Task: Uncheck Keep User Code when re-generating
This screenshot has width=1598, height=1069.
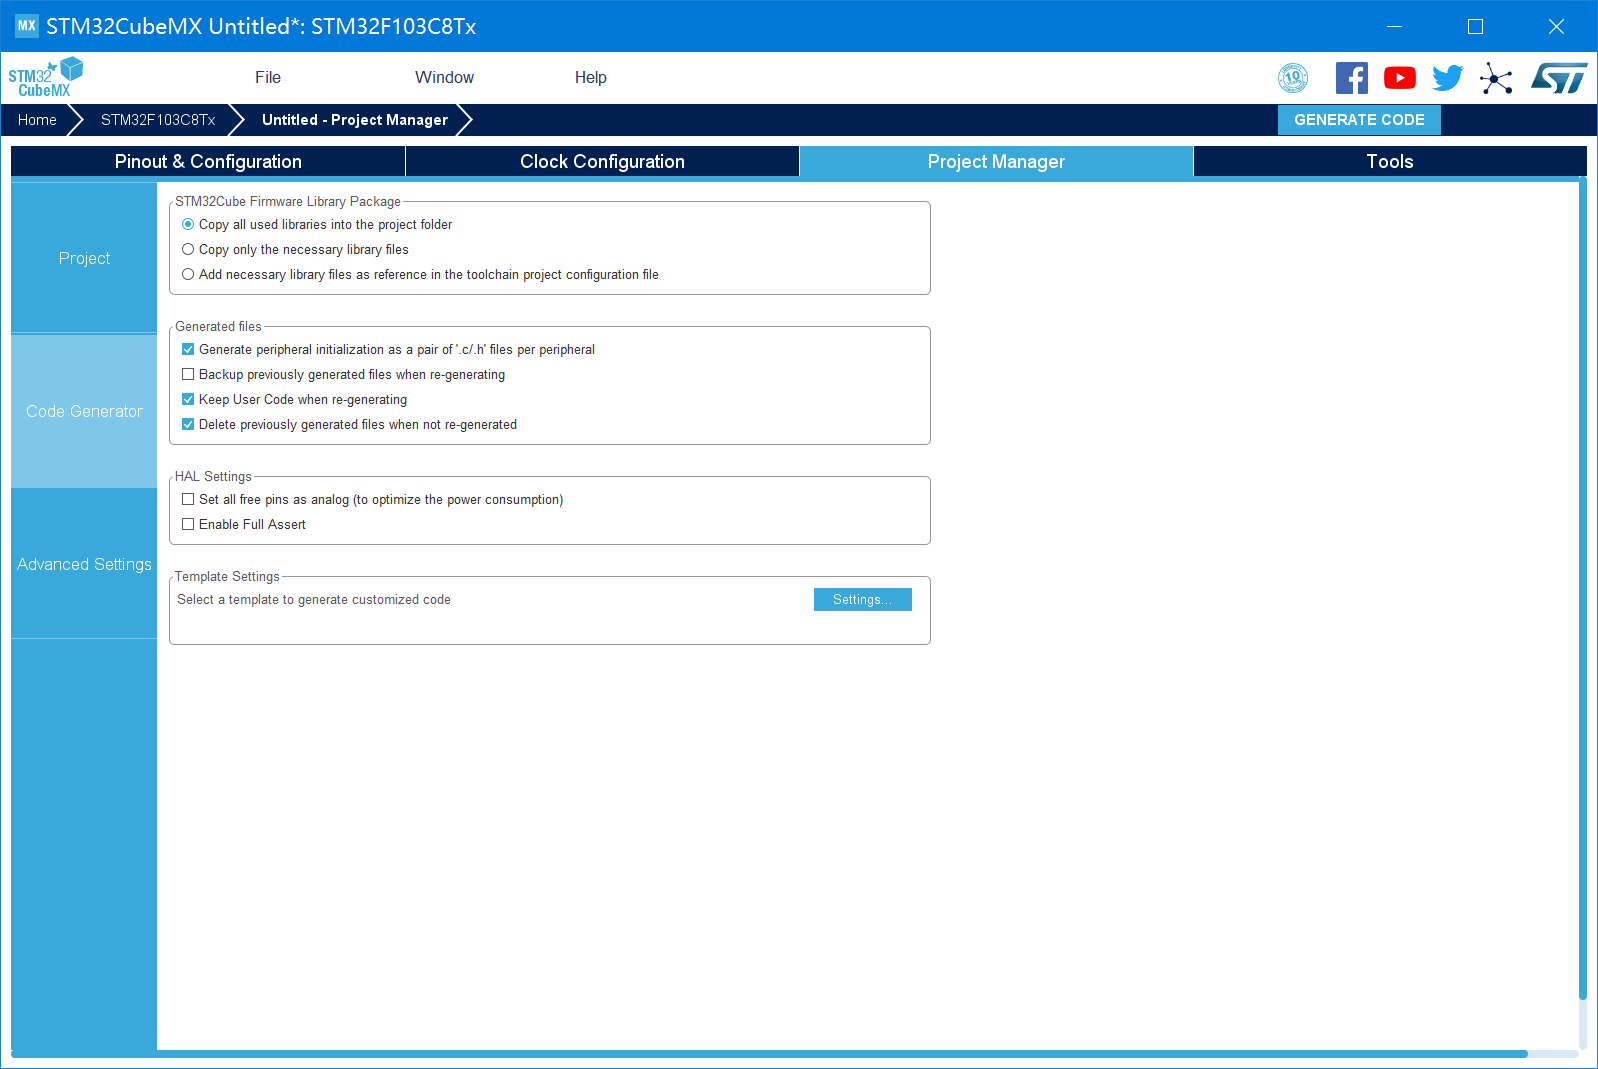Action: point(188,400)
